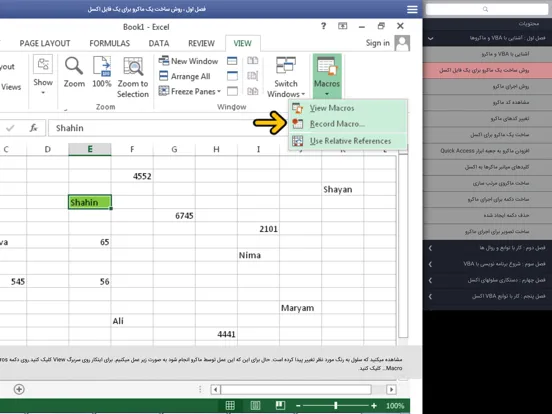Expand chapter five 'فصل پنجم' about VBA functions
This screenshot has width=552, height=414.
coord(487,296)
